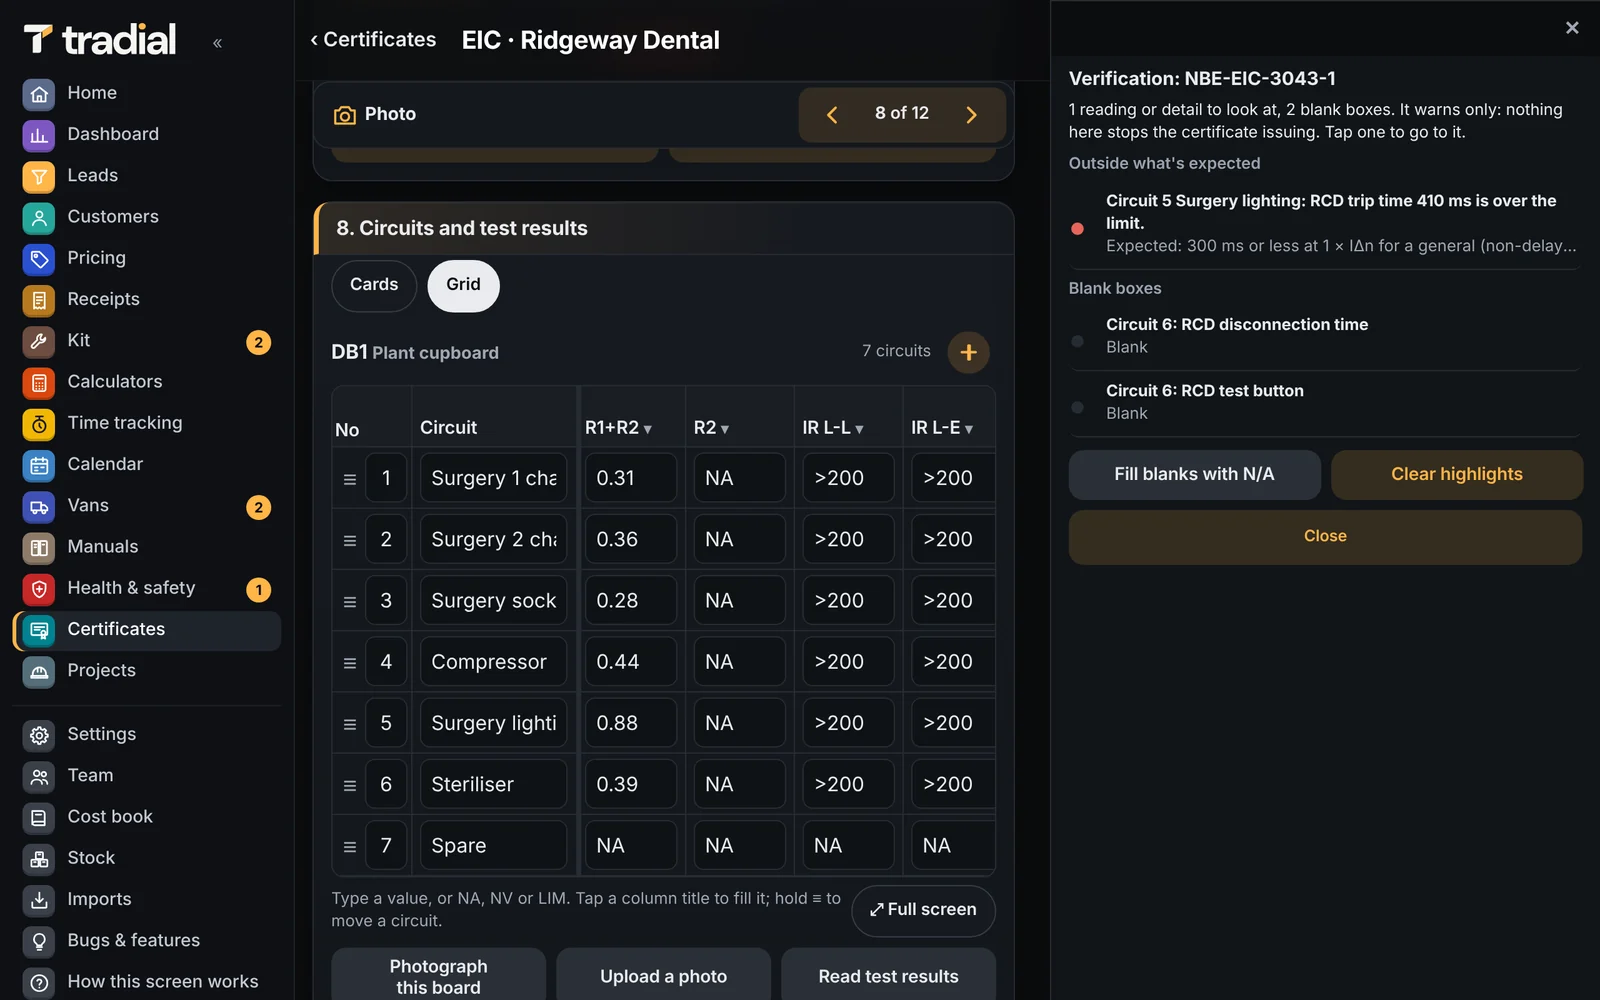Viewport: 1600px width, 1000px height.
Task: Open Vans truck icon
Action: [39, 506]
